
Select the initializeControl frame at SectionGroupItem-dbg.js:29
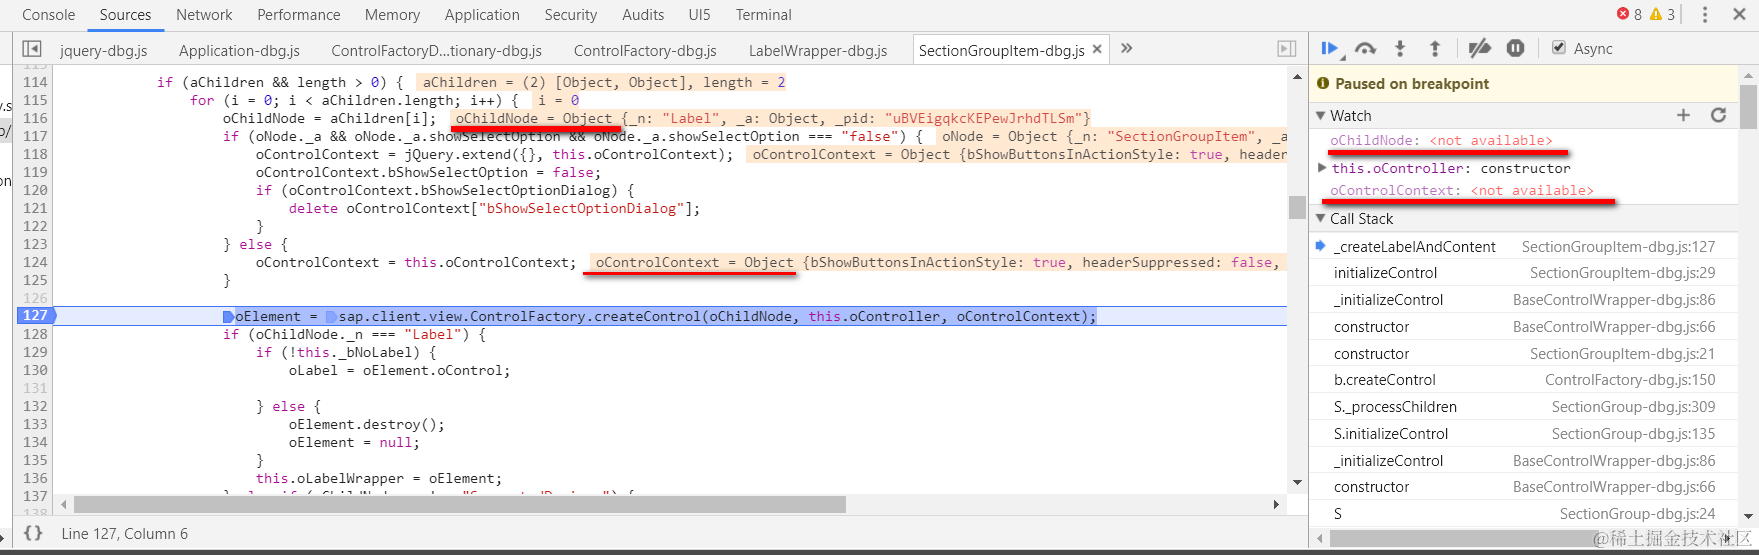click(x=1523, y=273)
